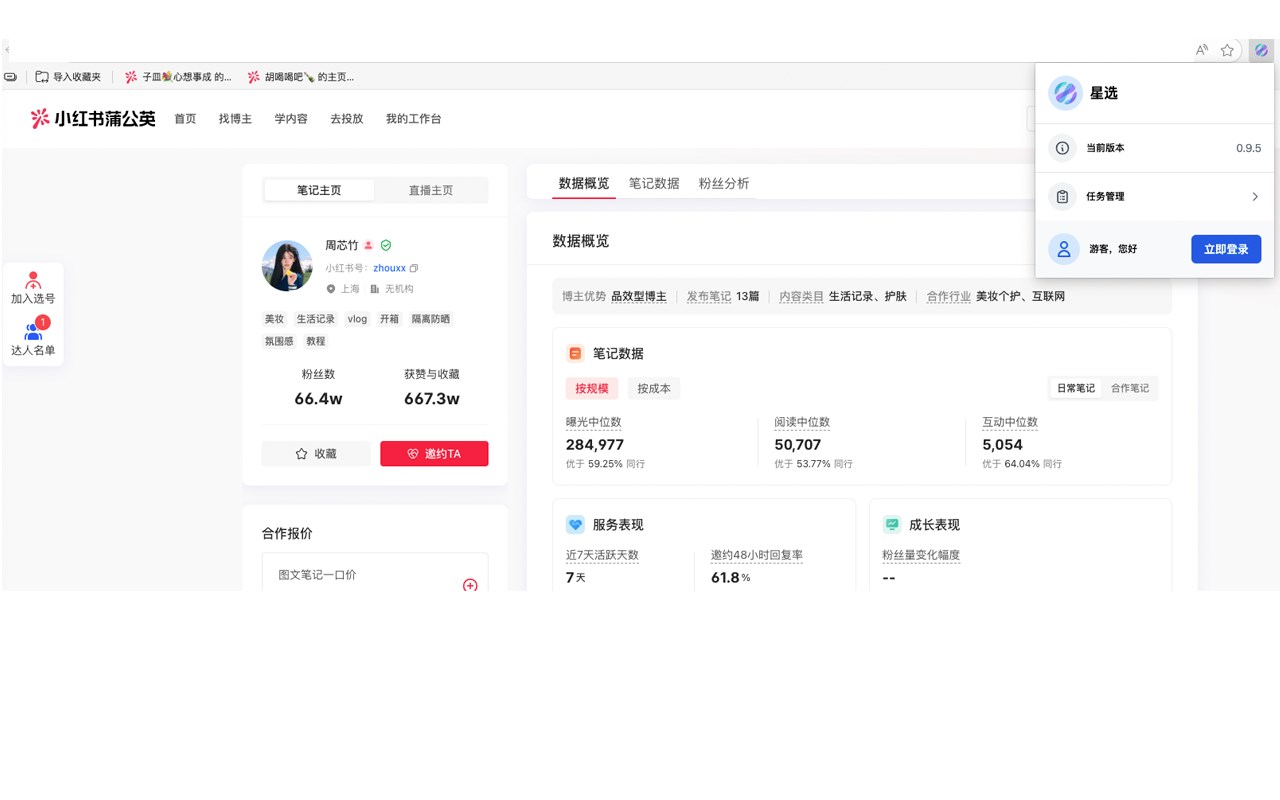
Task: Click the orange 笔记数据 section icon
Action: pos(575,353)
